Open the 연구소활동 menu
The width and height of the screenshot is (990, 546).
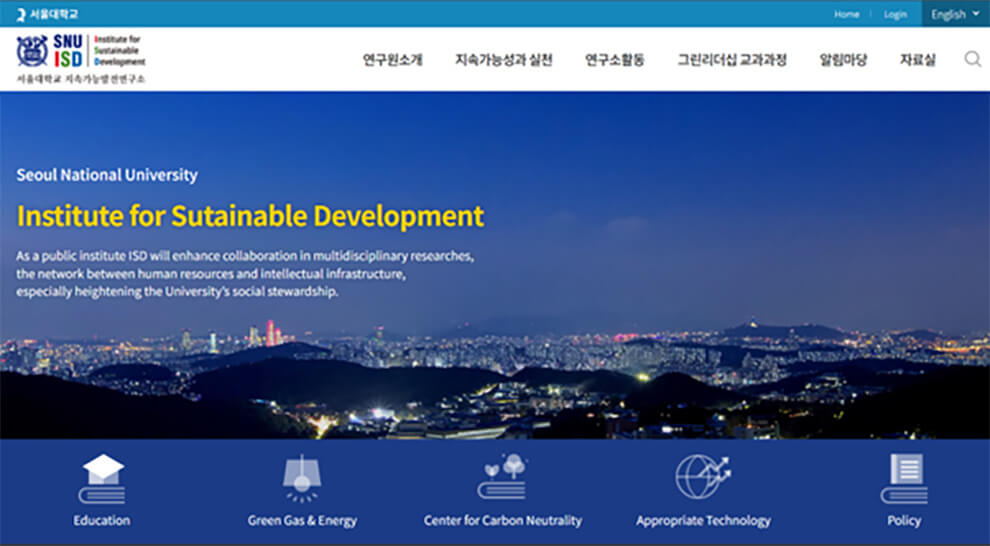[x=614, y=60]
